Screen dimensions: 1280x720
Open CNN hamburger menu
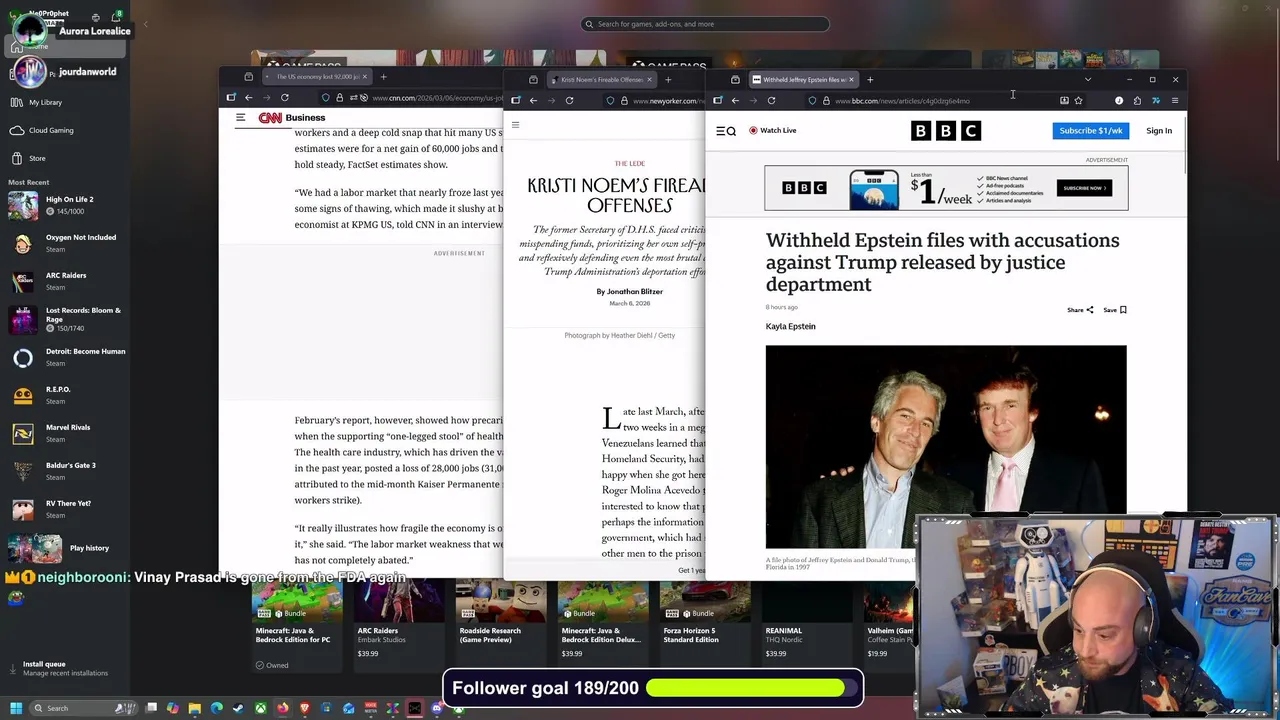tap(240, 117)
